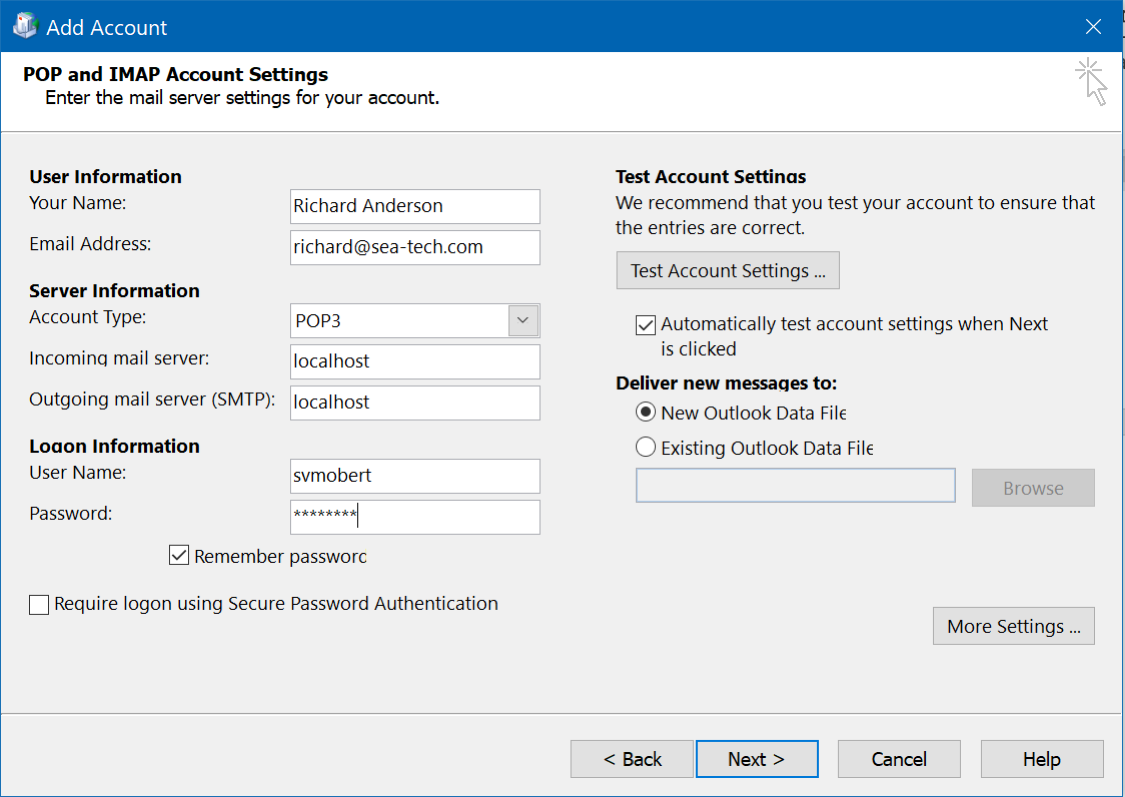
Task: Click the Your Name text field
Action: click(414, 206)
